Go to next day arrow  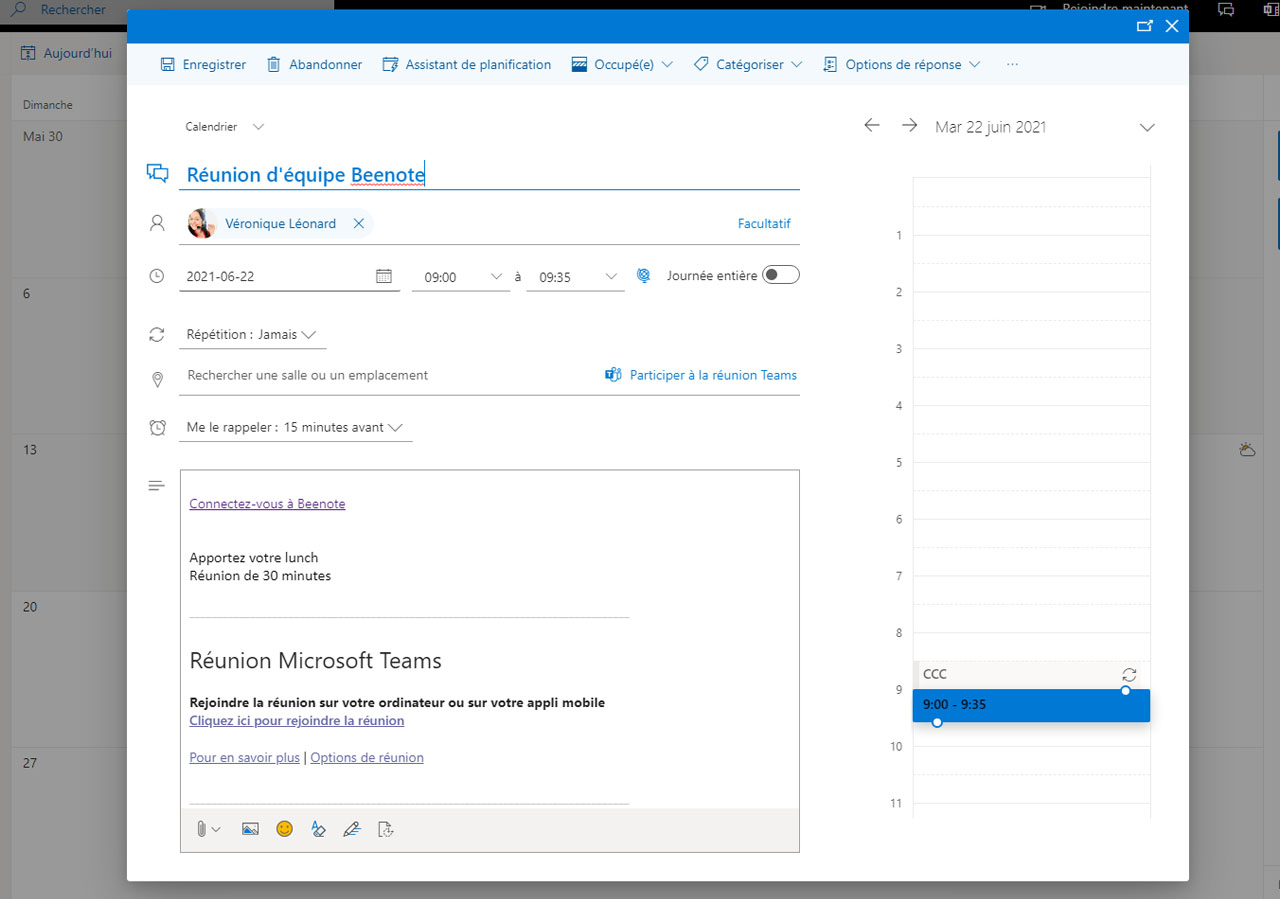click(909, 125)
